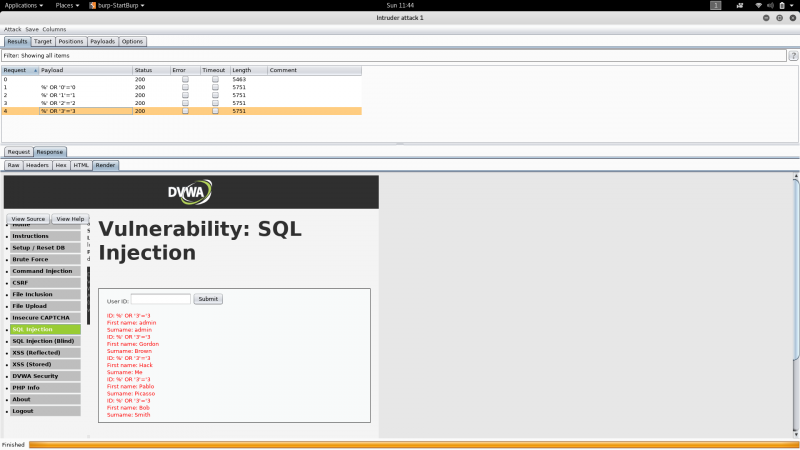
Task: Click the burp-StartBurp app icon in the top bar
Action: click(x=92, y=5)
